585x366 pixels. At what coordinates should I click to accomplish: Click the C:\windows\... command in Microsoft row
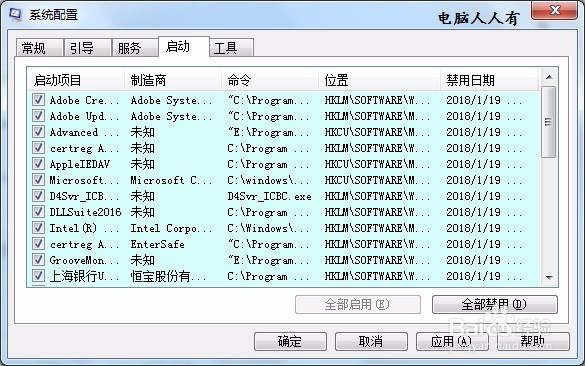[x=268, y=181]
